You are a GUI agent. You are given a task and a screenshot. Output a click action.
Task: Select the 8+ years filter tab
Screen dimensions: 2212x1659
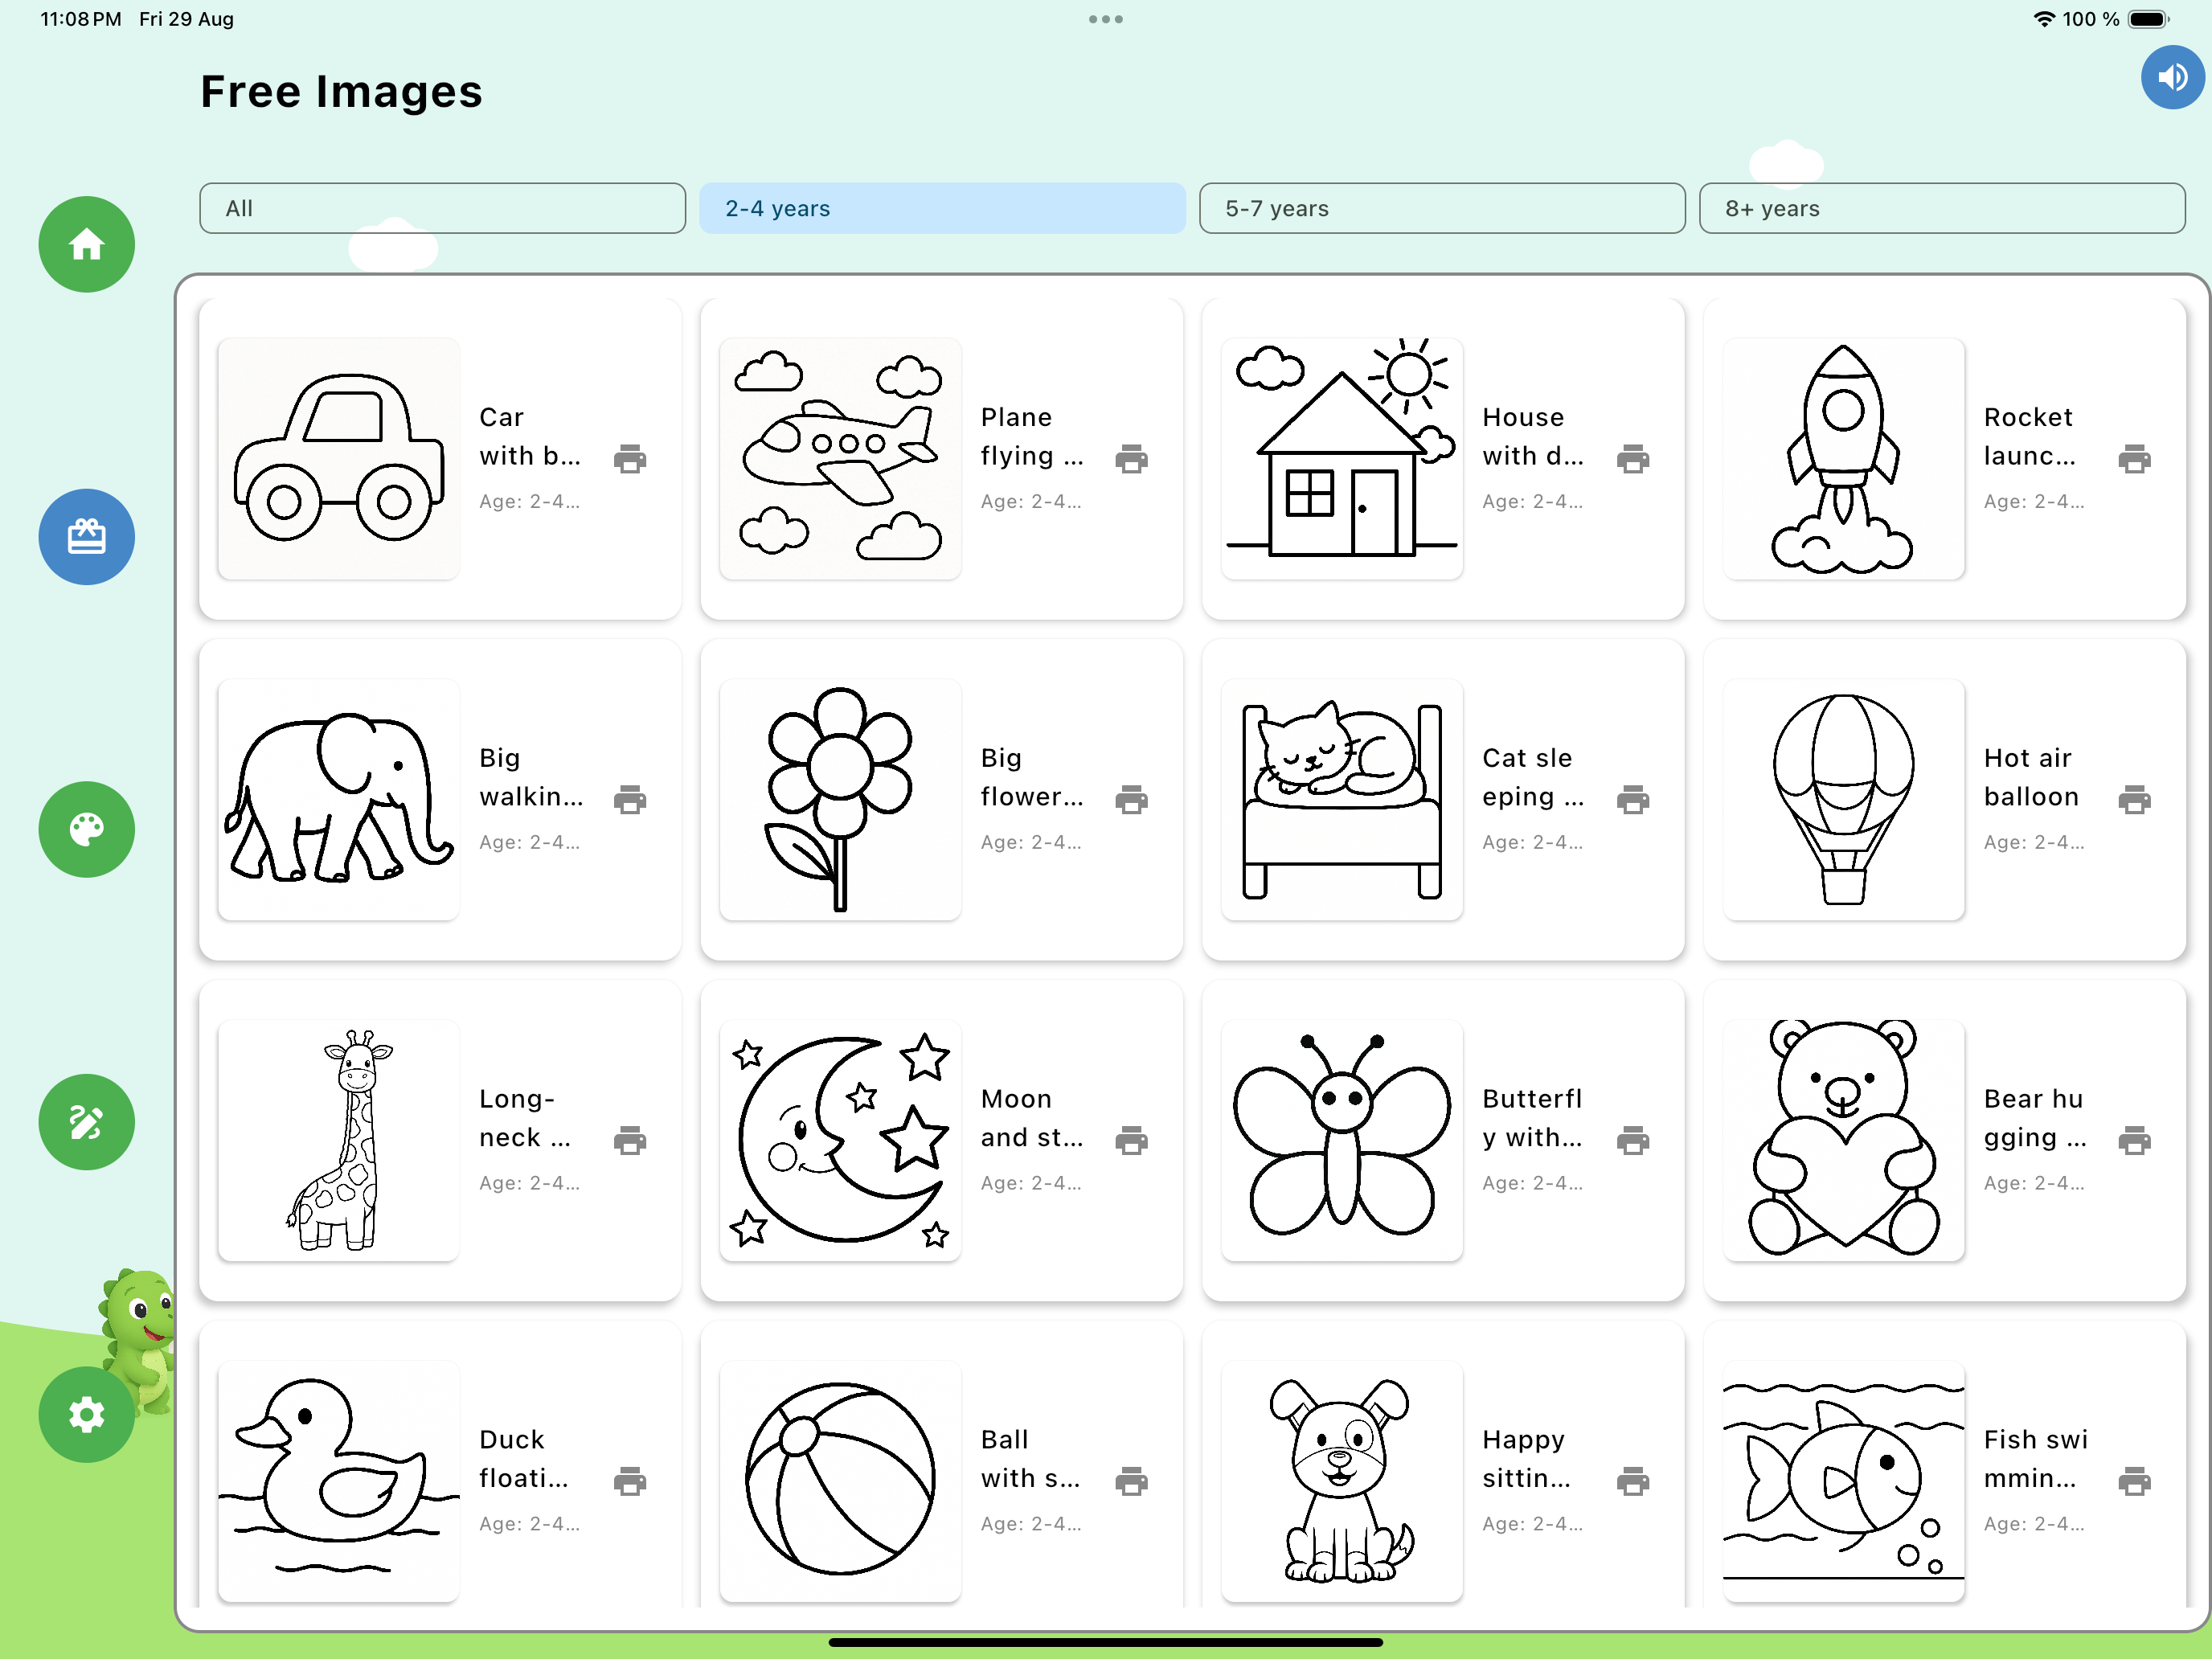[x=1942, y=208]
